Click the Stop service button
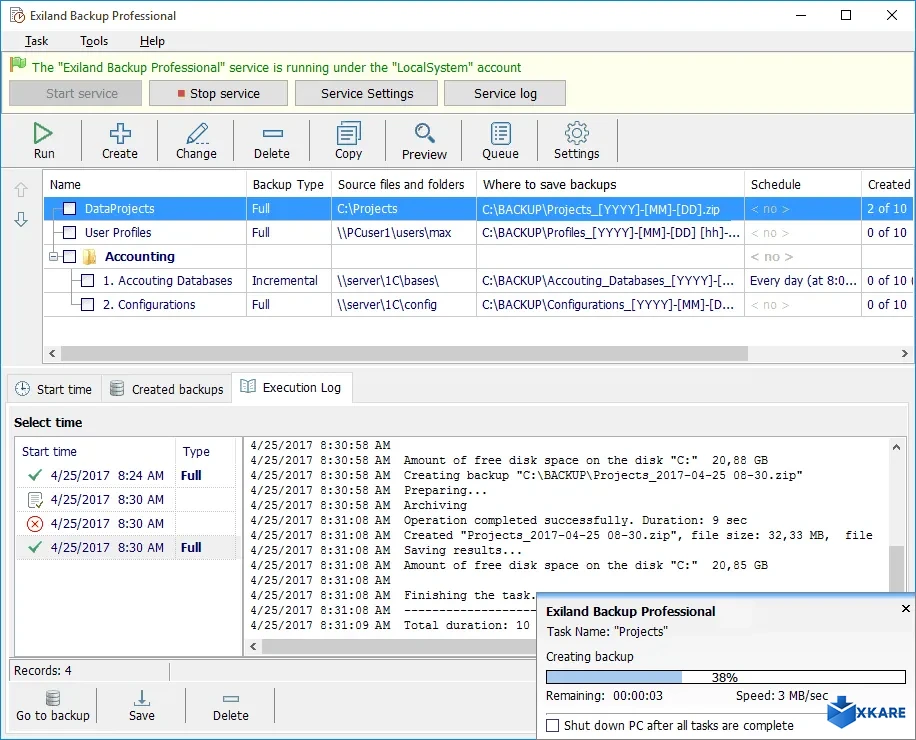 point(218,93)
